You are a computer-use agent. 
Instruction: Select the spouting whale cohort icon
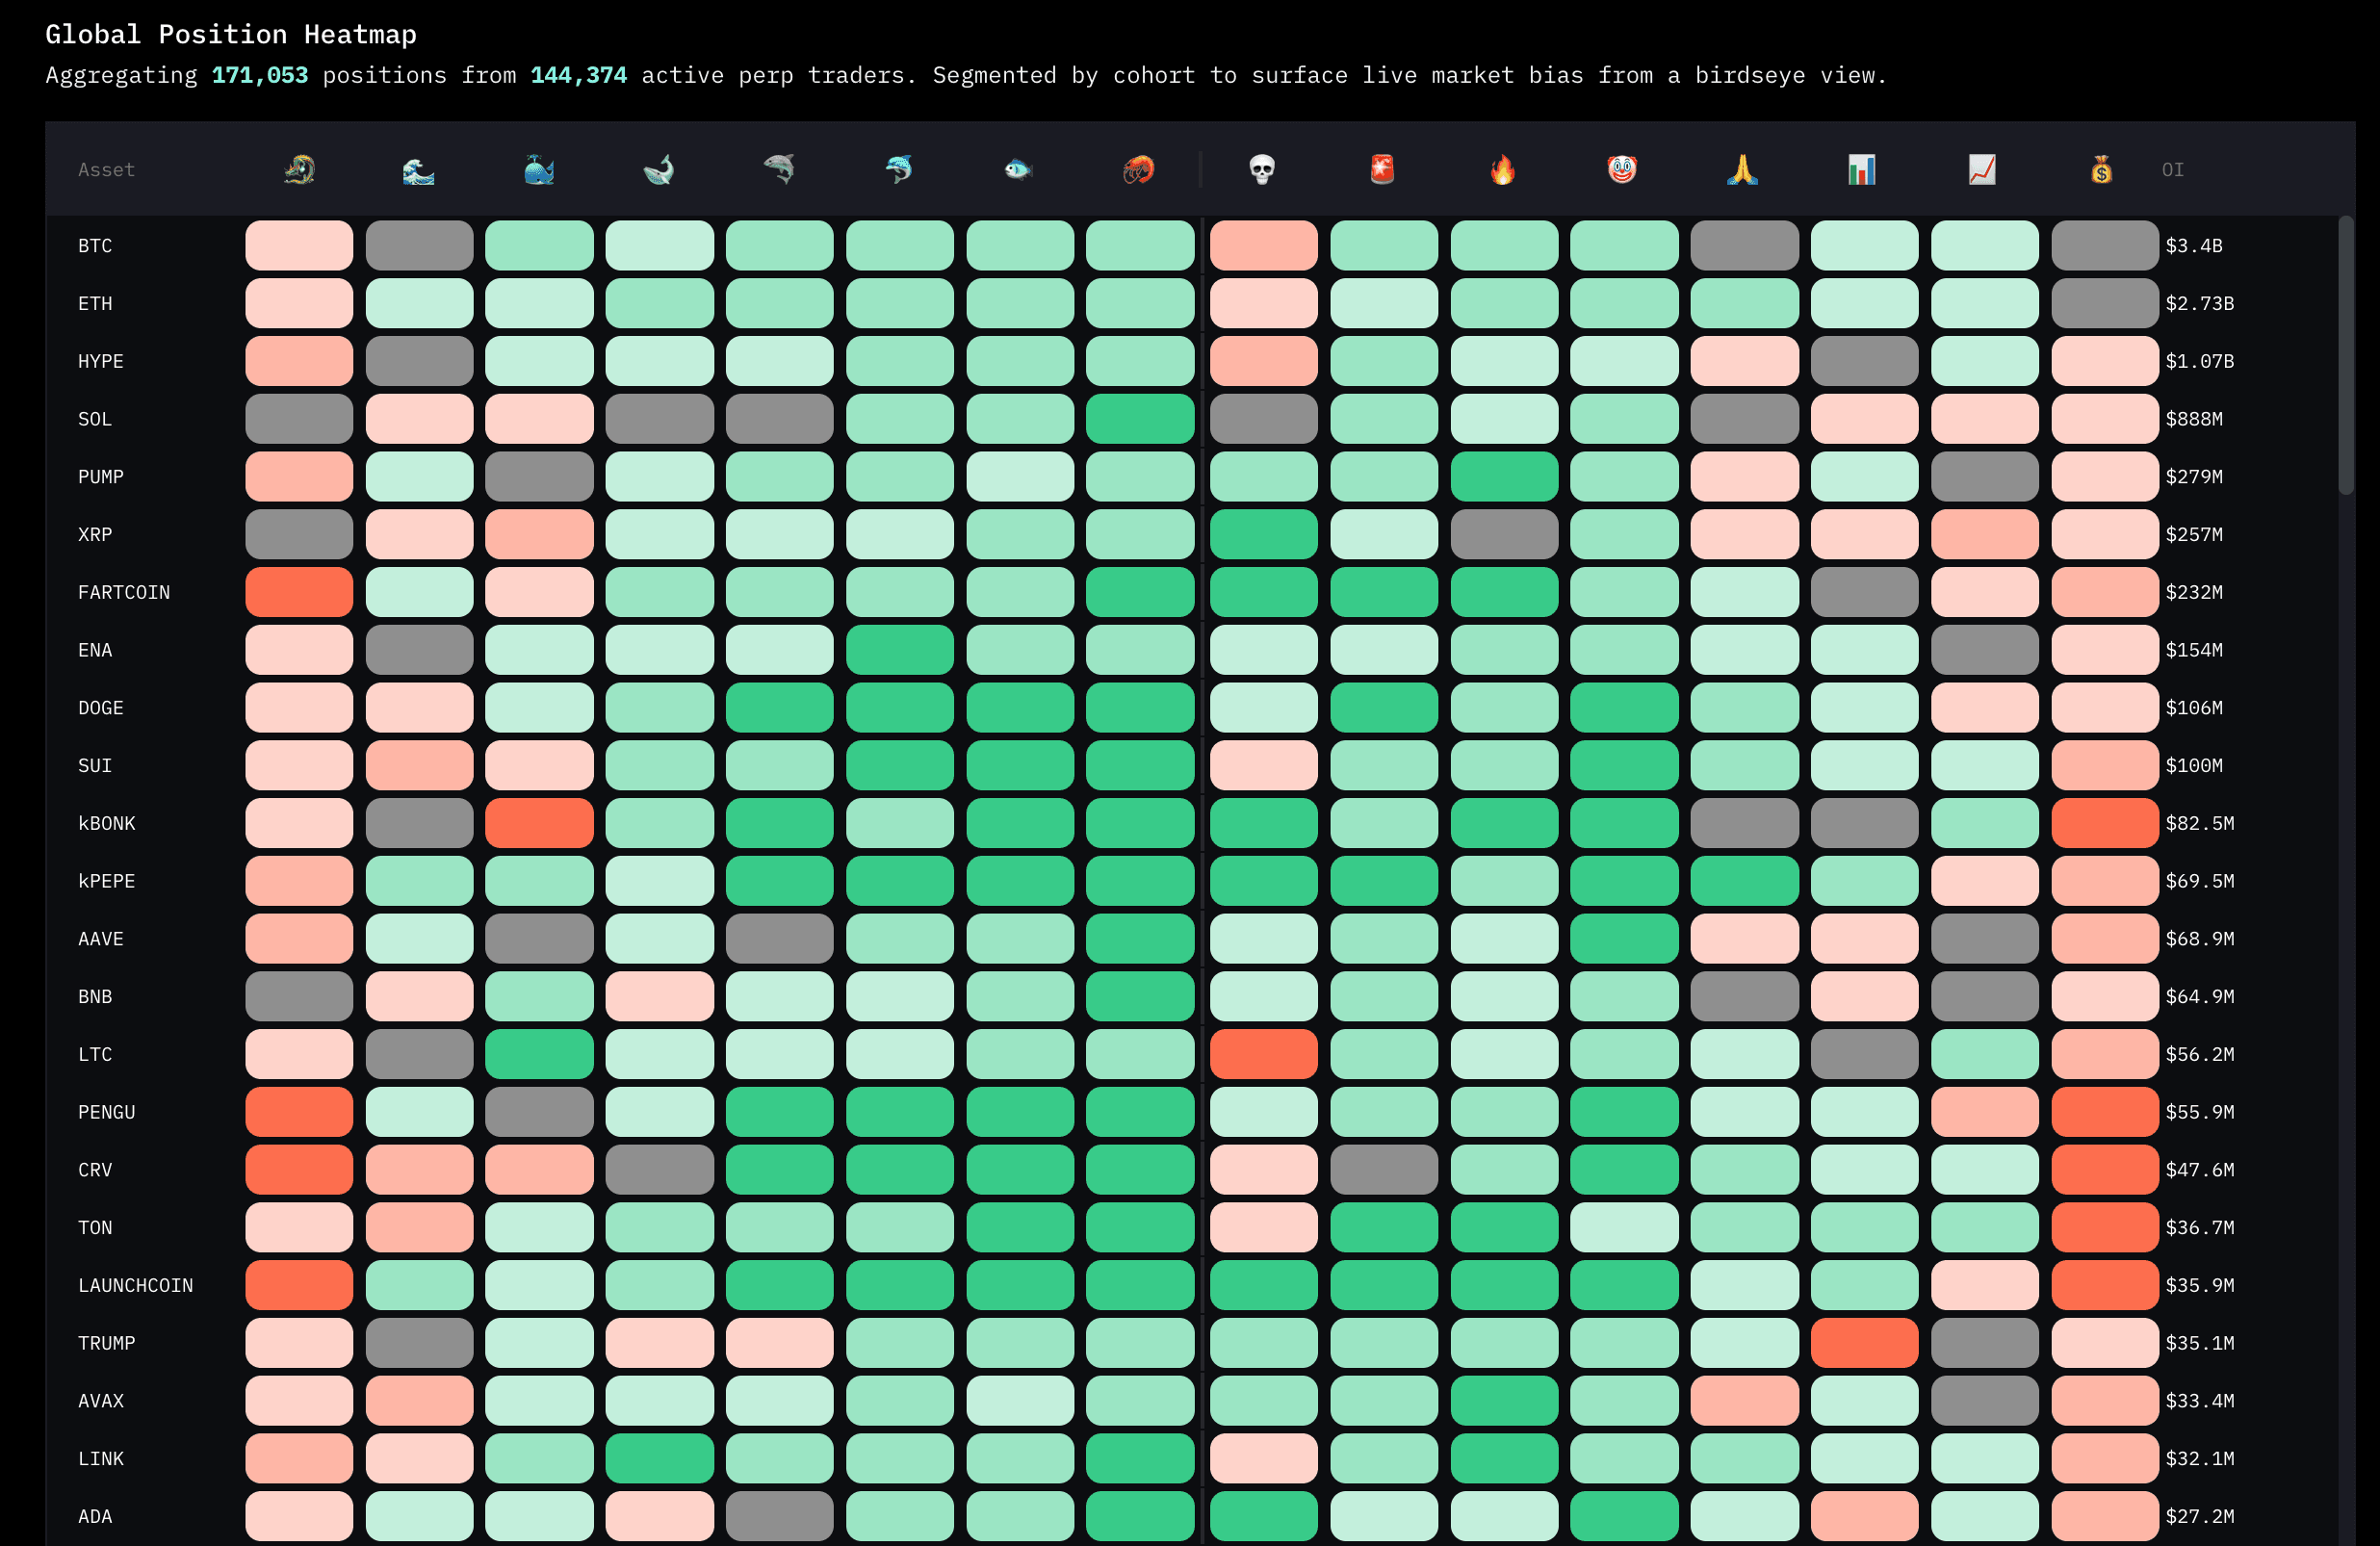pos(539,170)
